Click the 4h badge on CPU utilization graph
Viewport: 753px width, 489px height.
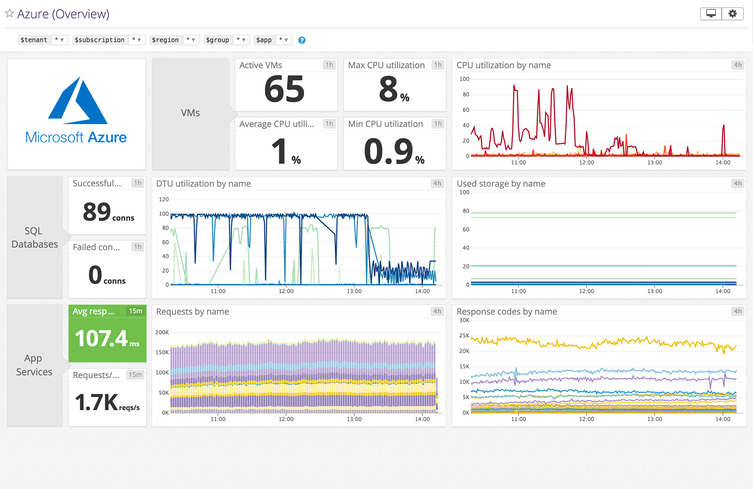737,65
